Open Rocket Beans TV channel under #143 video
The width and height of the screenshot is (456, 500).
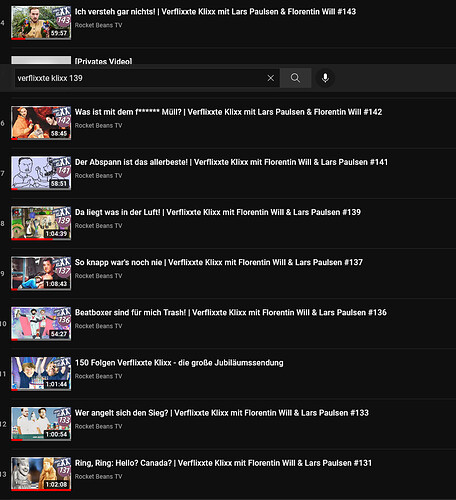click(98, 25)
